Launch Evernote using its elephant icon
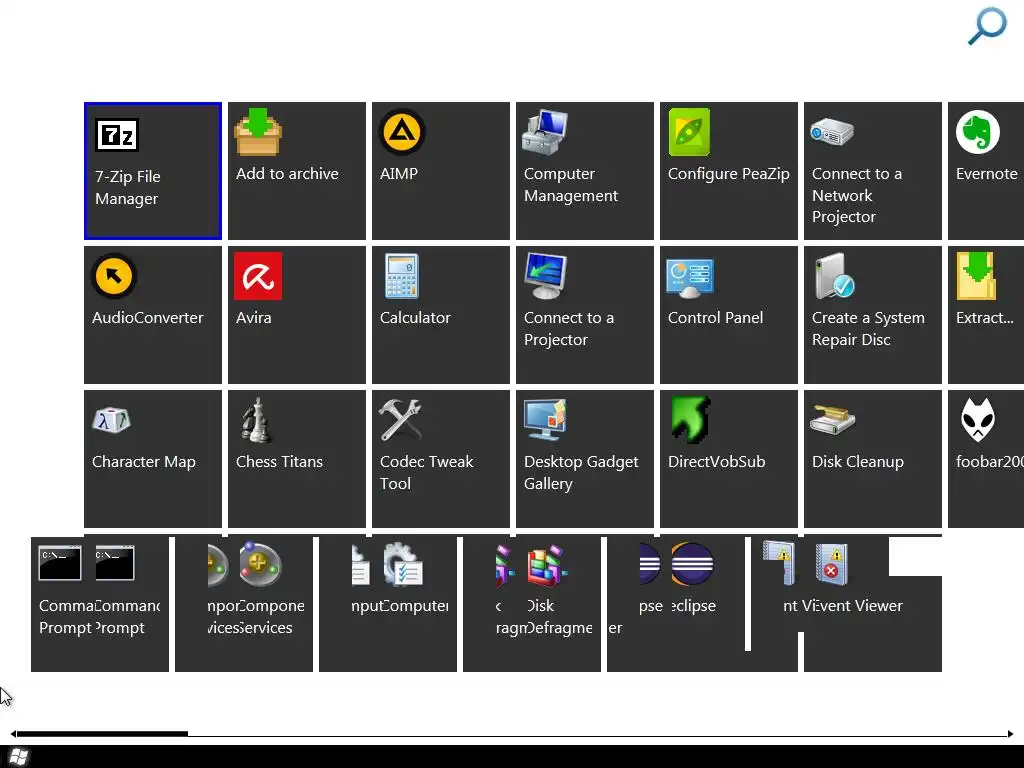Screen dimensions: 1024x768 tap(978, 132)
